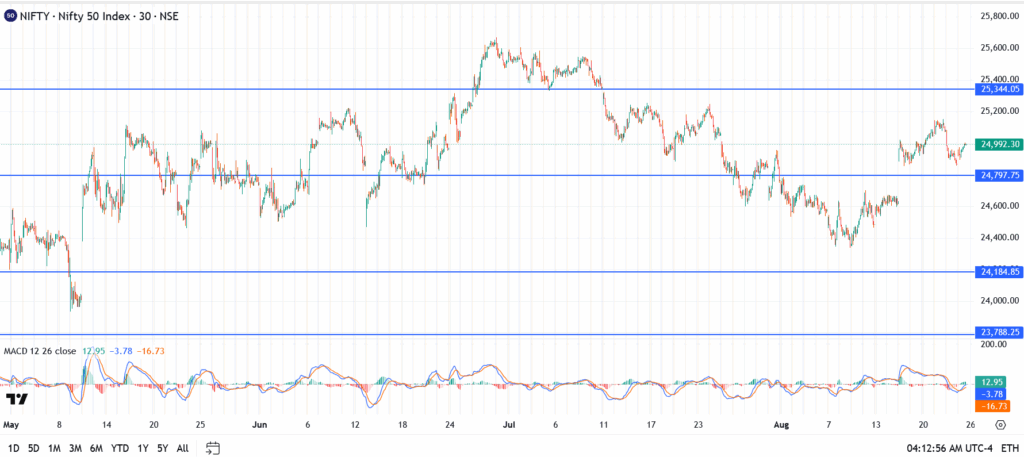1024x457 pixels.
Task: Switch chart range to 1M
Action: tap(55, 449)
